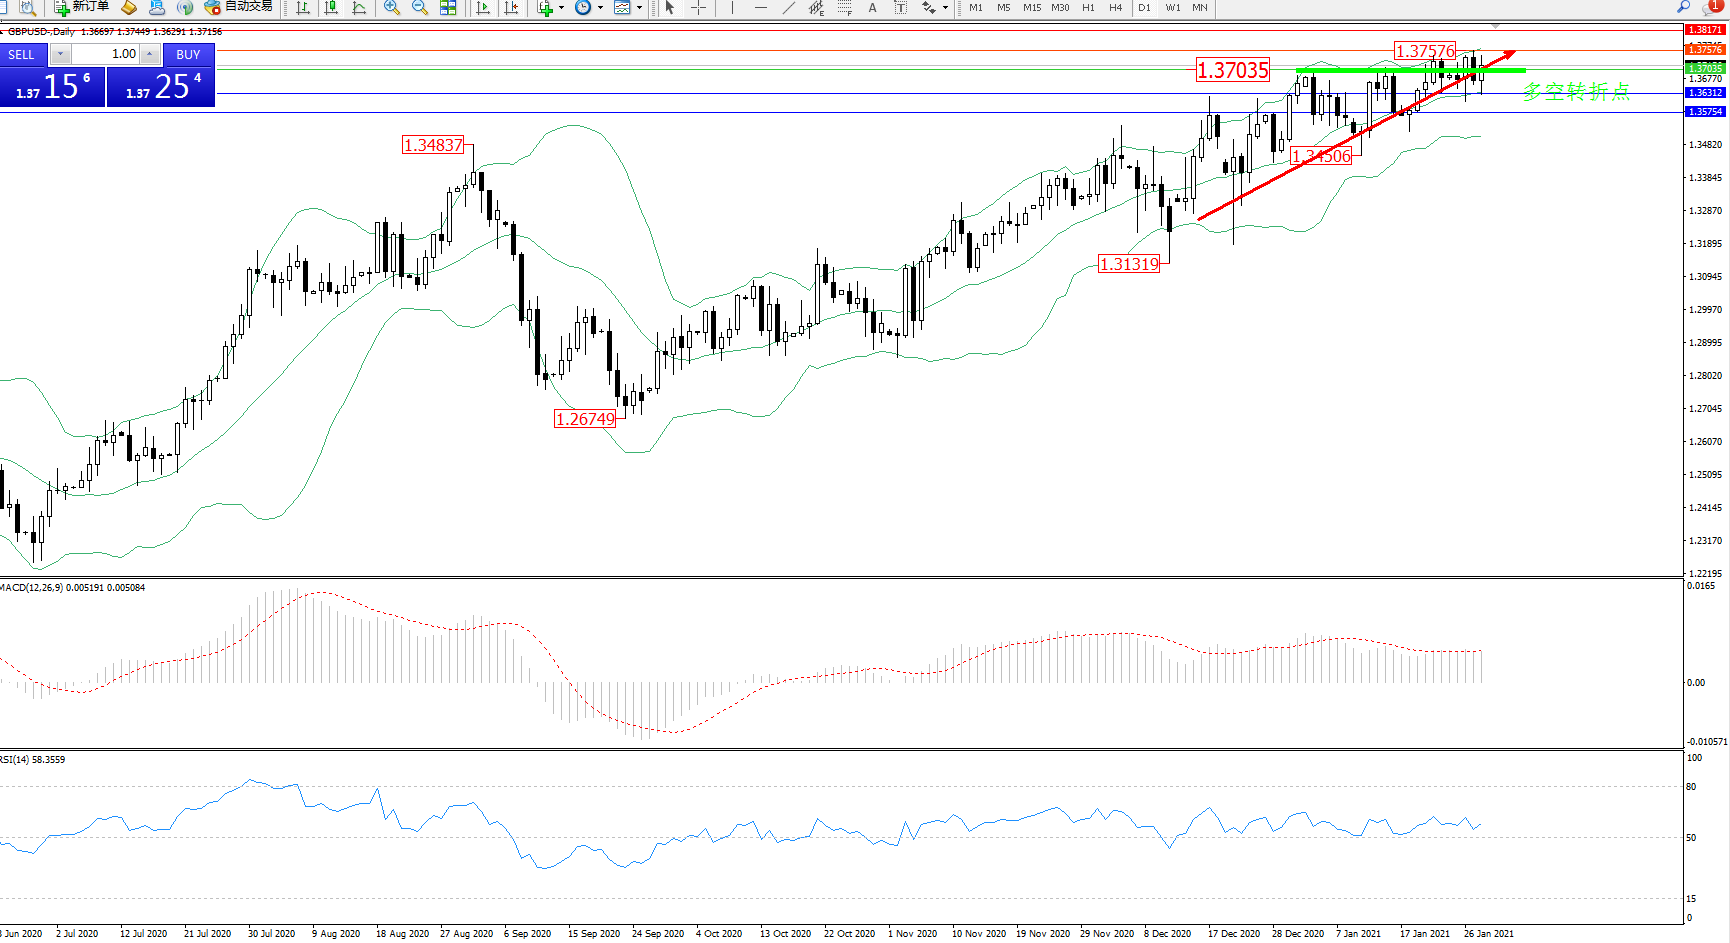Switch to the W1 timeframe
The width and height of the screenshot is (1730, 943).
coord(1172,7)
